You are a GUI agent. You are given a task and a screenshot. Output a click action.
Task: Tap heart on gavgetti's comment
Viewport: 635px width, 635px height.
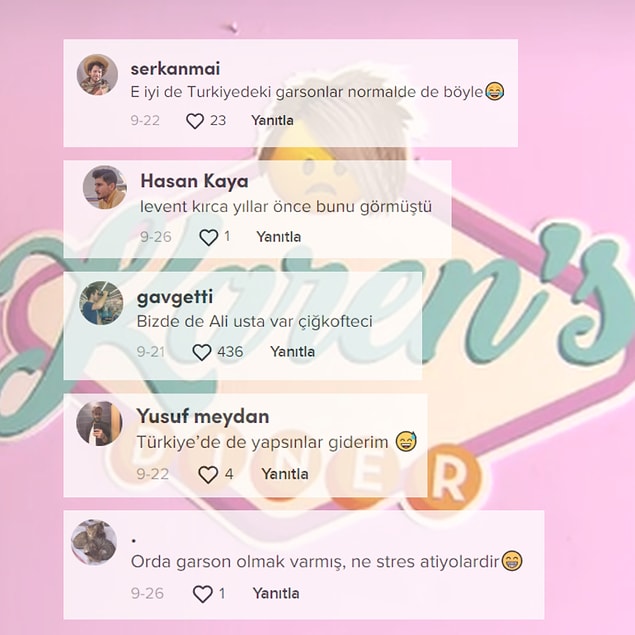click(x=202, y=352)
